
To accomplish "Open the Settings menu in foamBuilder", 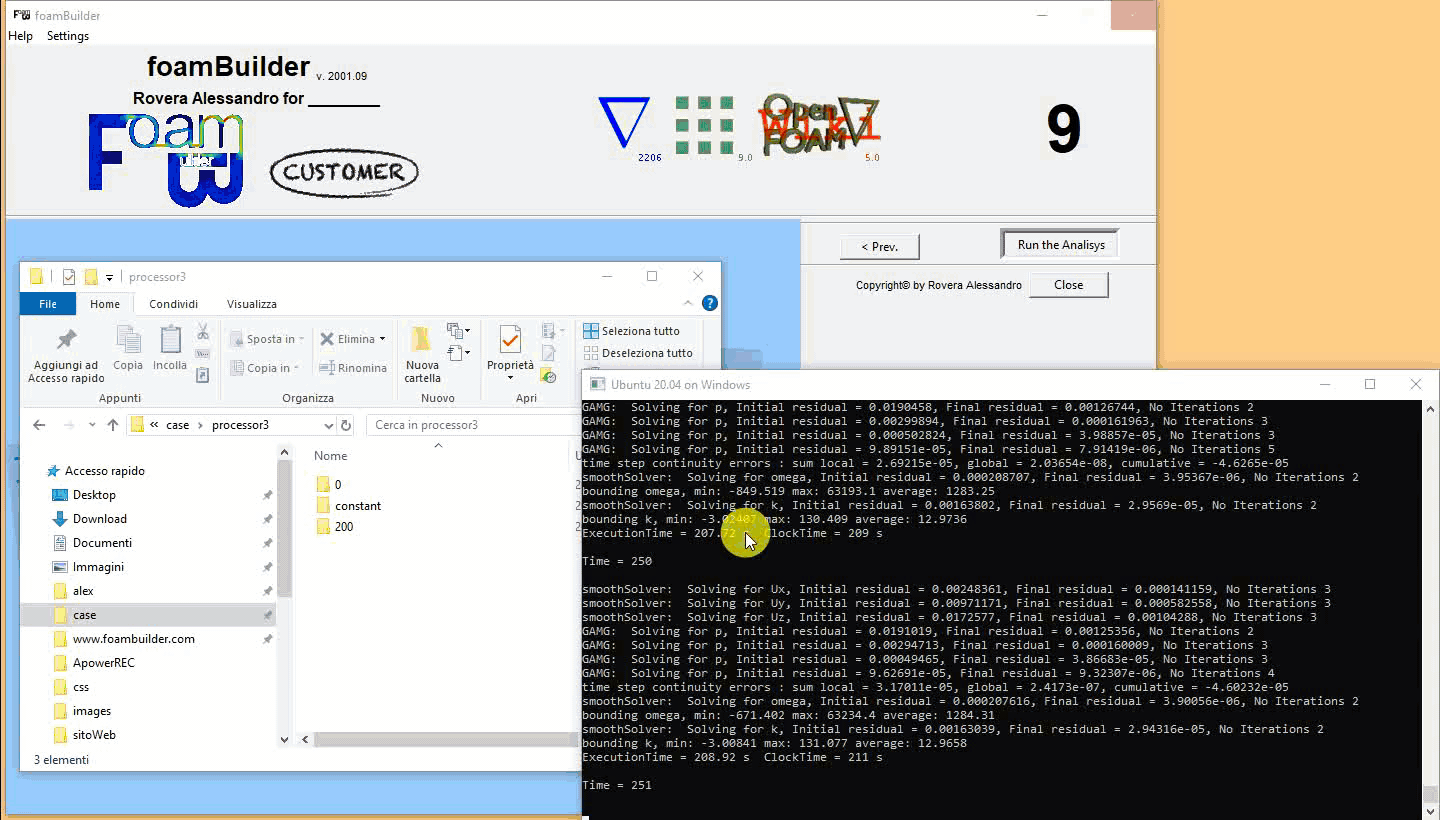I will (x=68, y=36).
